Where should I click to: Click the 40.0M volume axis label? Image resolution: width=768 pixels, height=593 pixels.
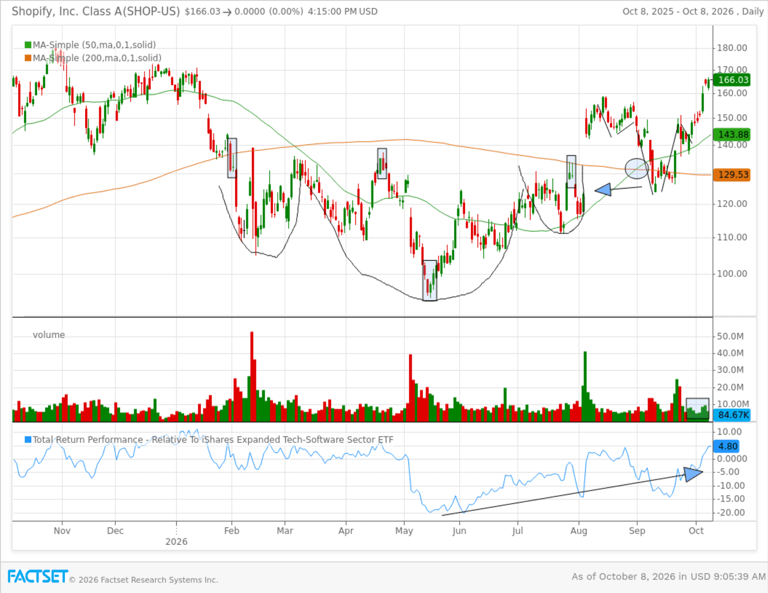click(x=732, y=354)
